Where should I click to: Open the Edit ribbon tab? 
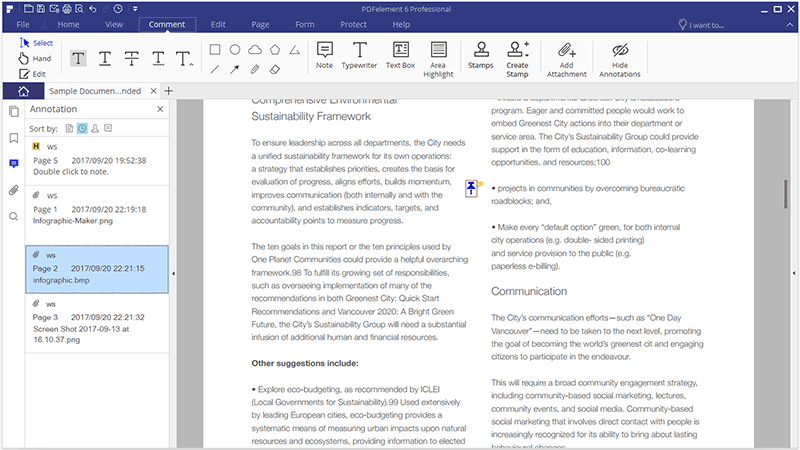coord(218,24)
